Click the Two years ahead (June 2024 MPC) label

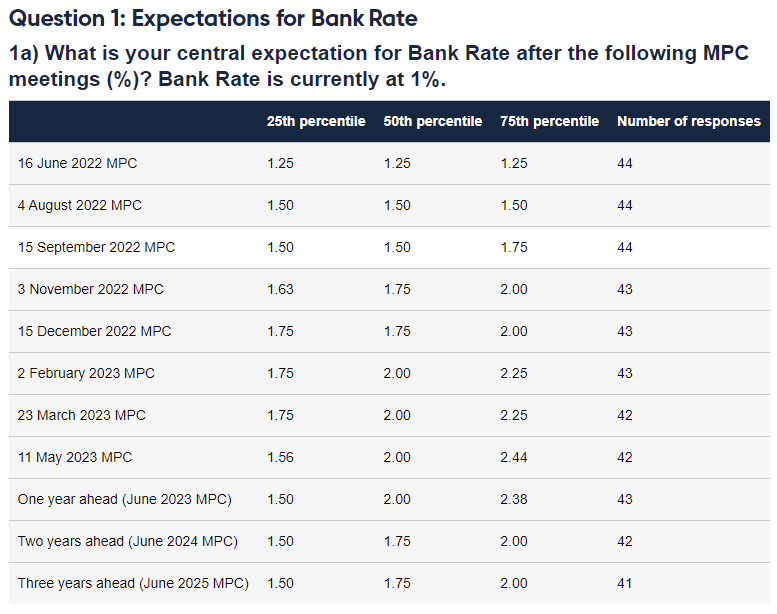pos(128,541)
